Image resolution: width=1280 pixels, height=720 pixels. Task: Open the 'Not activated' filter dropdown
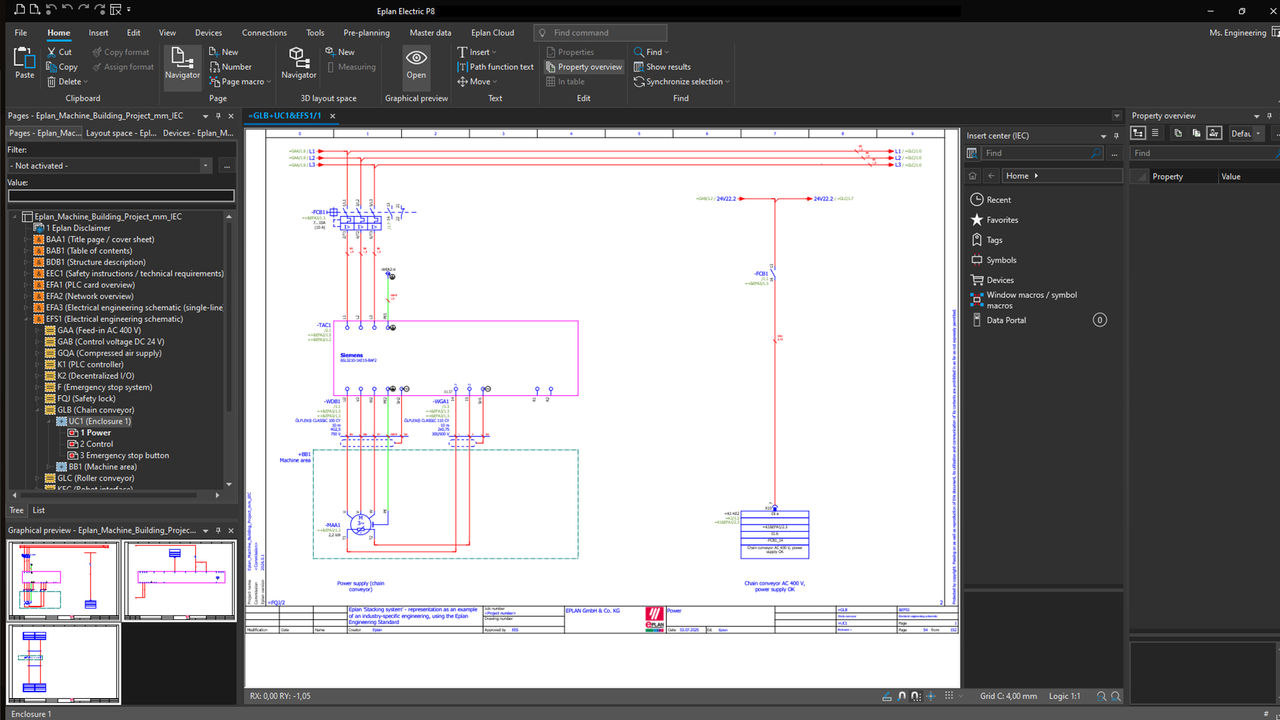pos(206,165)
